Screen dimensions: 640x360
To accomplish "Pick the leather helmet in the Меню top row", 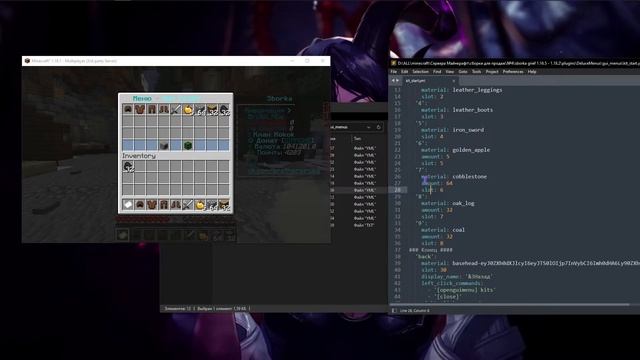I will [x=128, y=109].
